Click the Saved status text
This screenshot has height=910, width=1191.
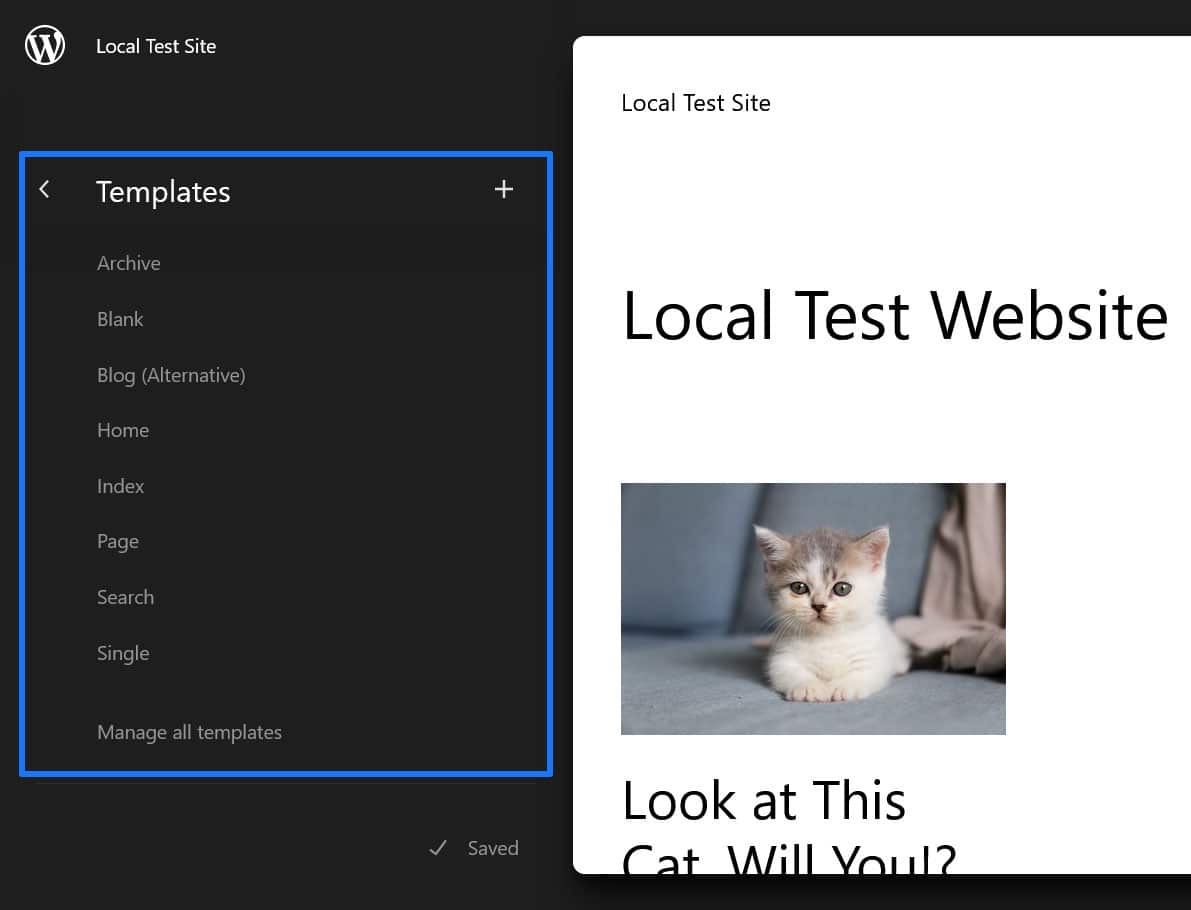pos(493,848)
